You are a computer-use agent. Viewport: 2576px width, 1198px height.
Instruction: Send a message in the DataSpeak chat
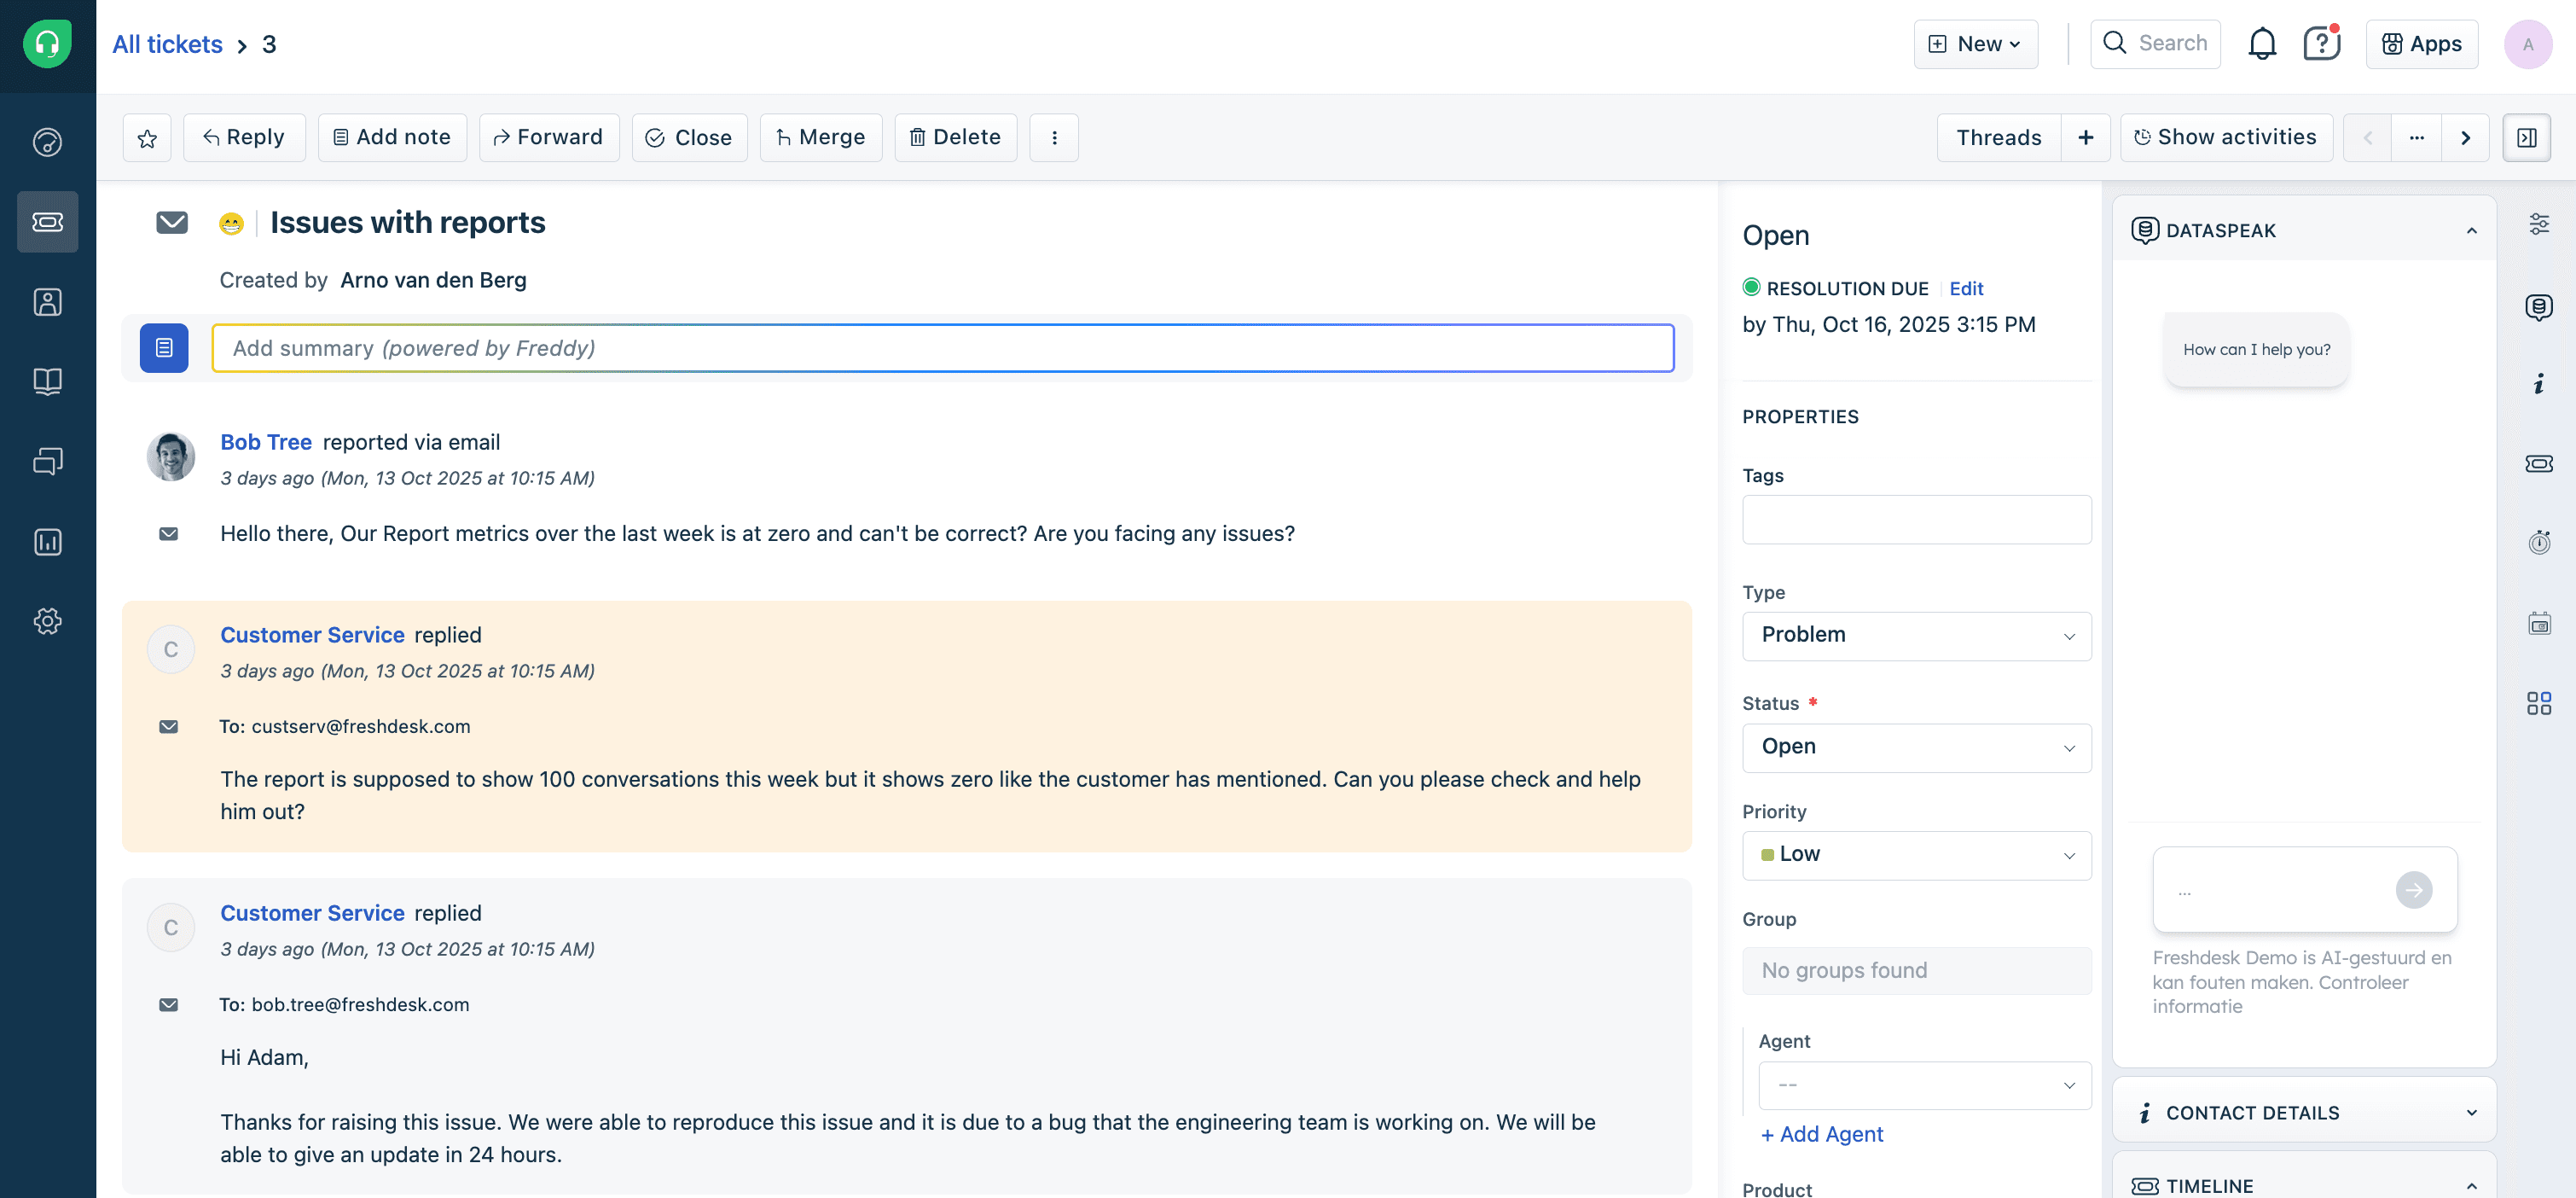[x=2414, y=889]
